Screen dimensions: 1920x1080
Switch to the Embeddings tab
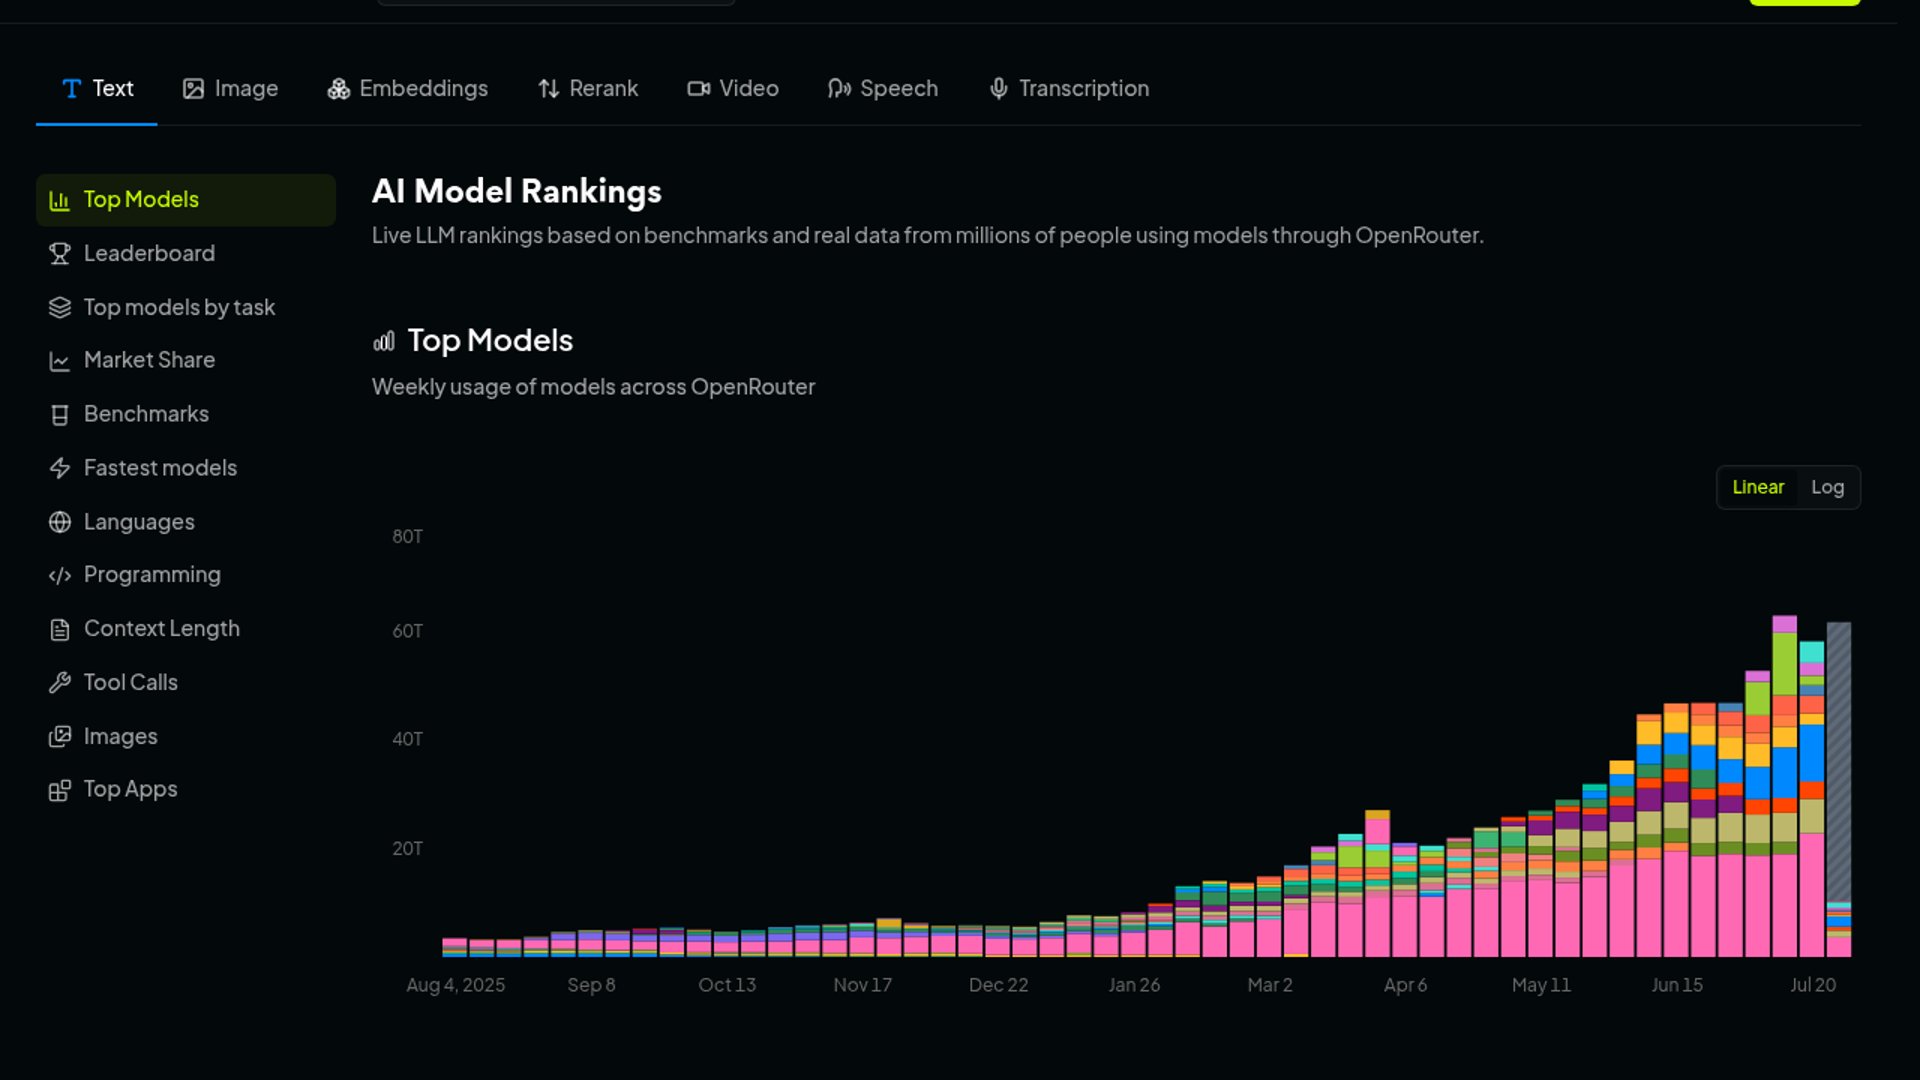[x=408, y=89]
